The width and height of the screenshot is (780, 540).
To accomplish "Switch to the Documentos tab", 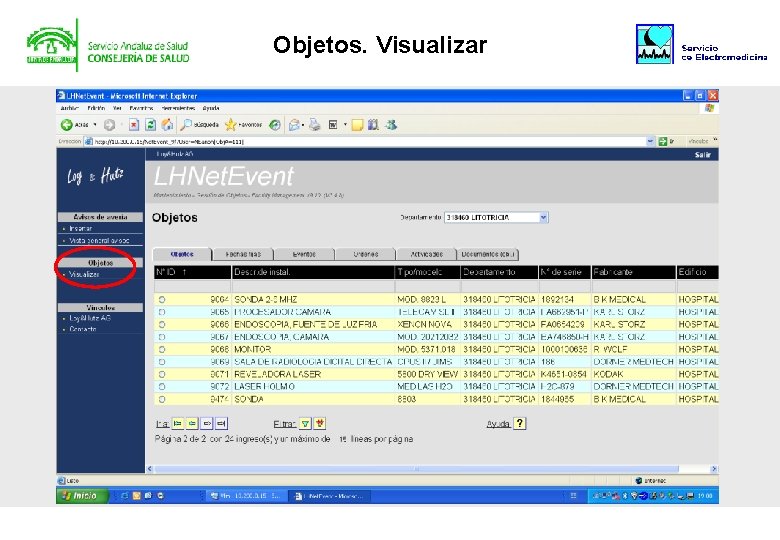I will (x=488, y=254).
